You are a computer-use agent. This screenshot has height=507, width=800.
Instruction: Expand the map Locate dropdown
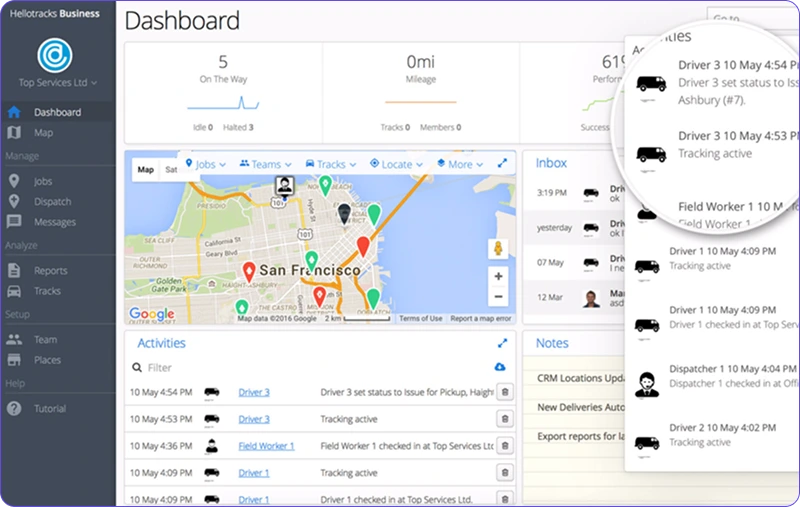396,164
